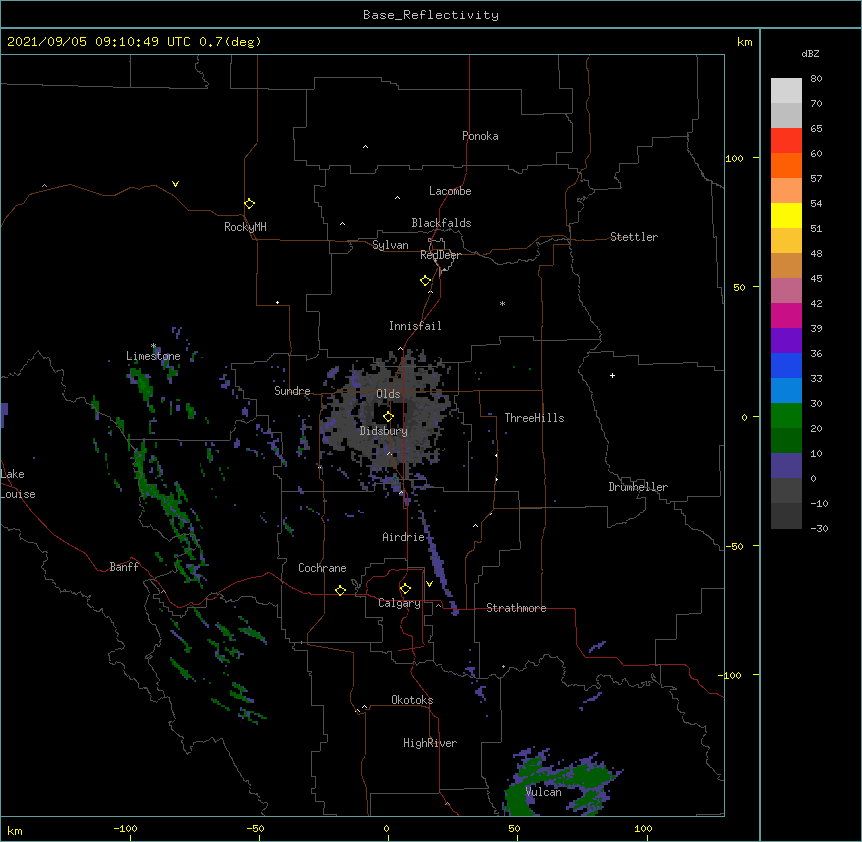The width and height of the screenshot is (862, 842).
Task: Click the -50 tick label on right axis
Action: point(734,546)
